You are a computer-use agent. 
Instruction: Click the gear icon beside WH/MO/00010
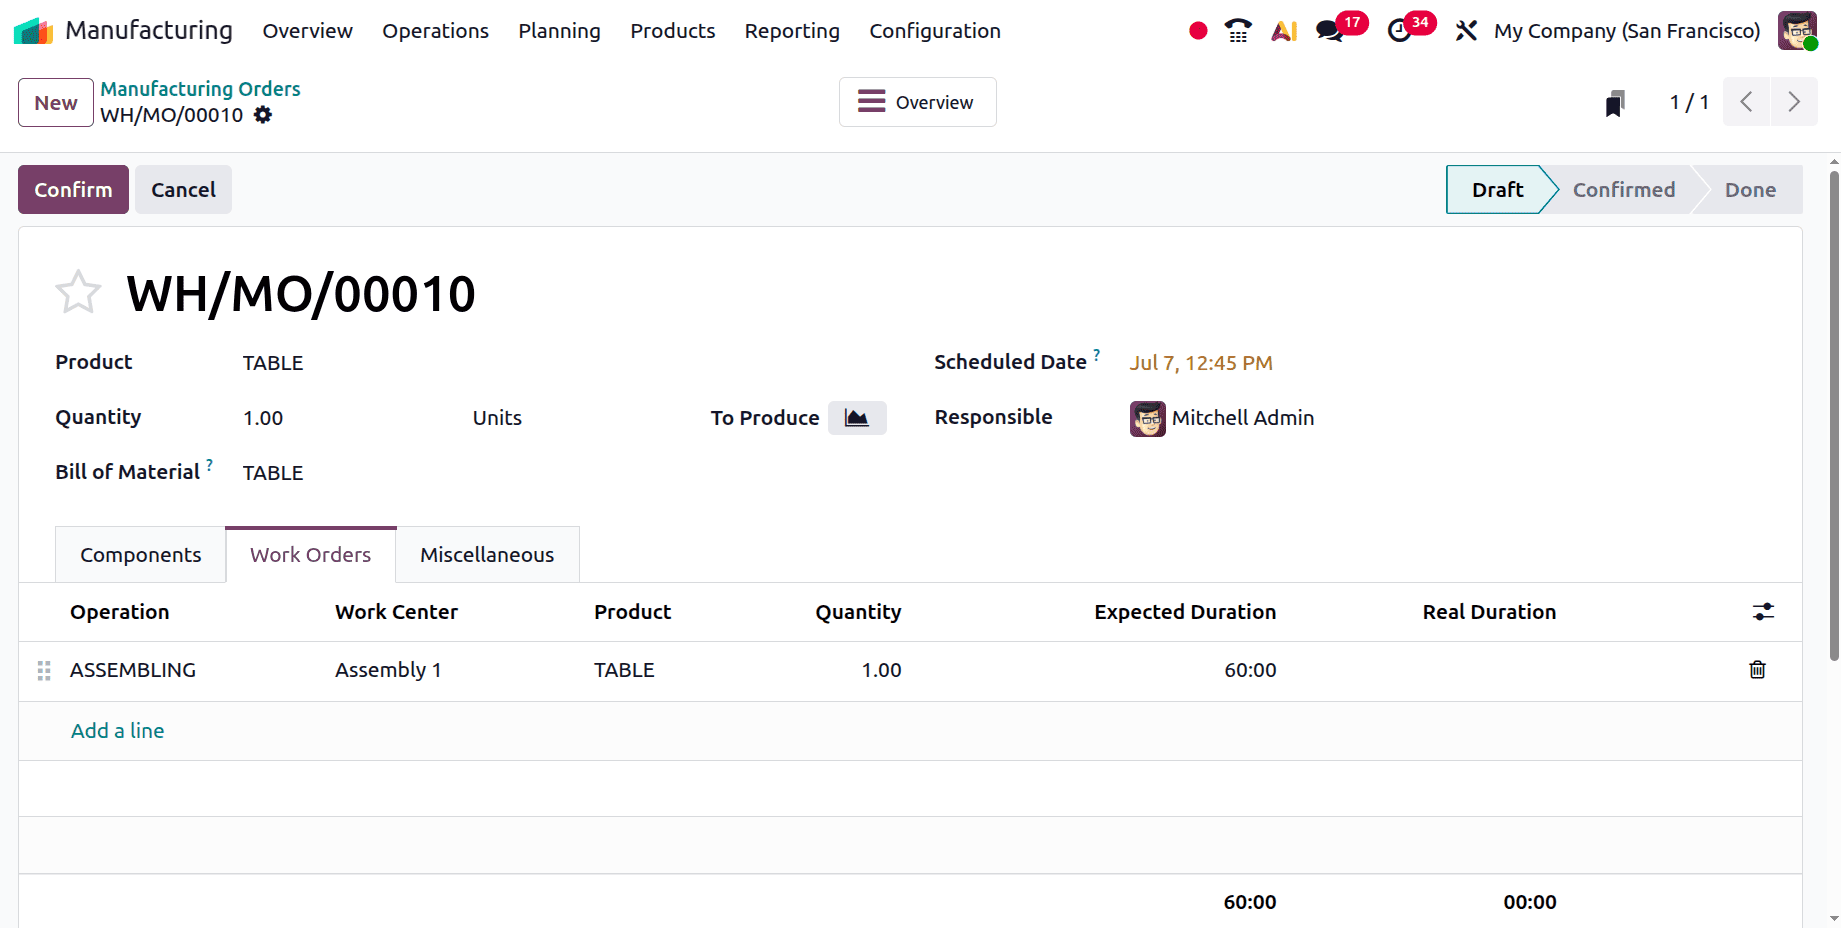point(263,115)
